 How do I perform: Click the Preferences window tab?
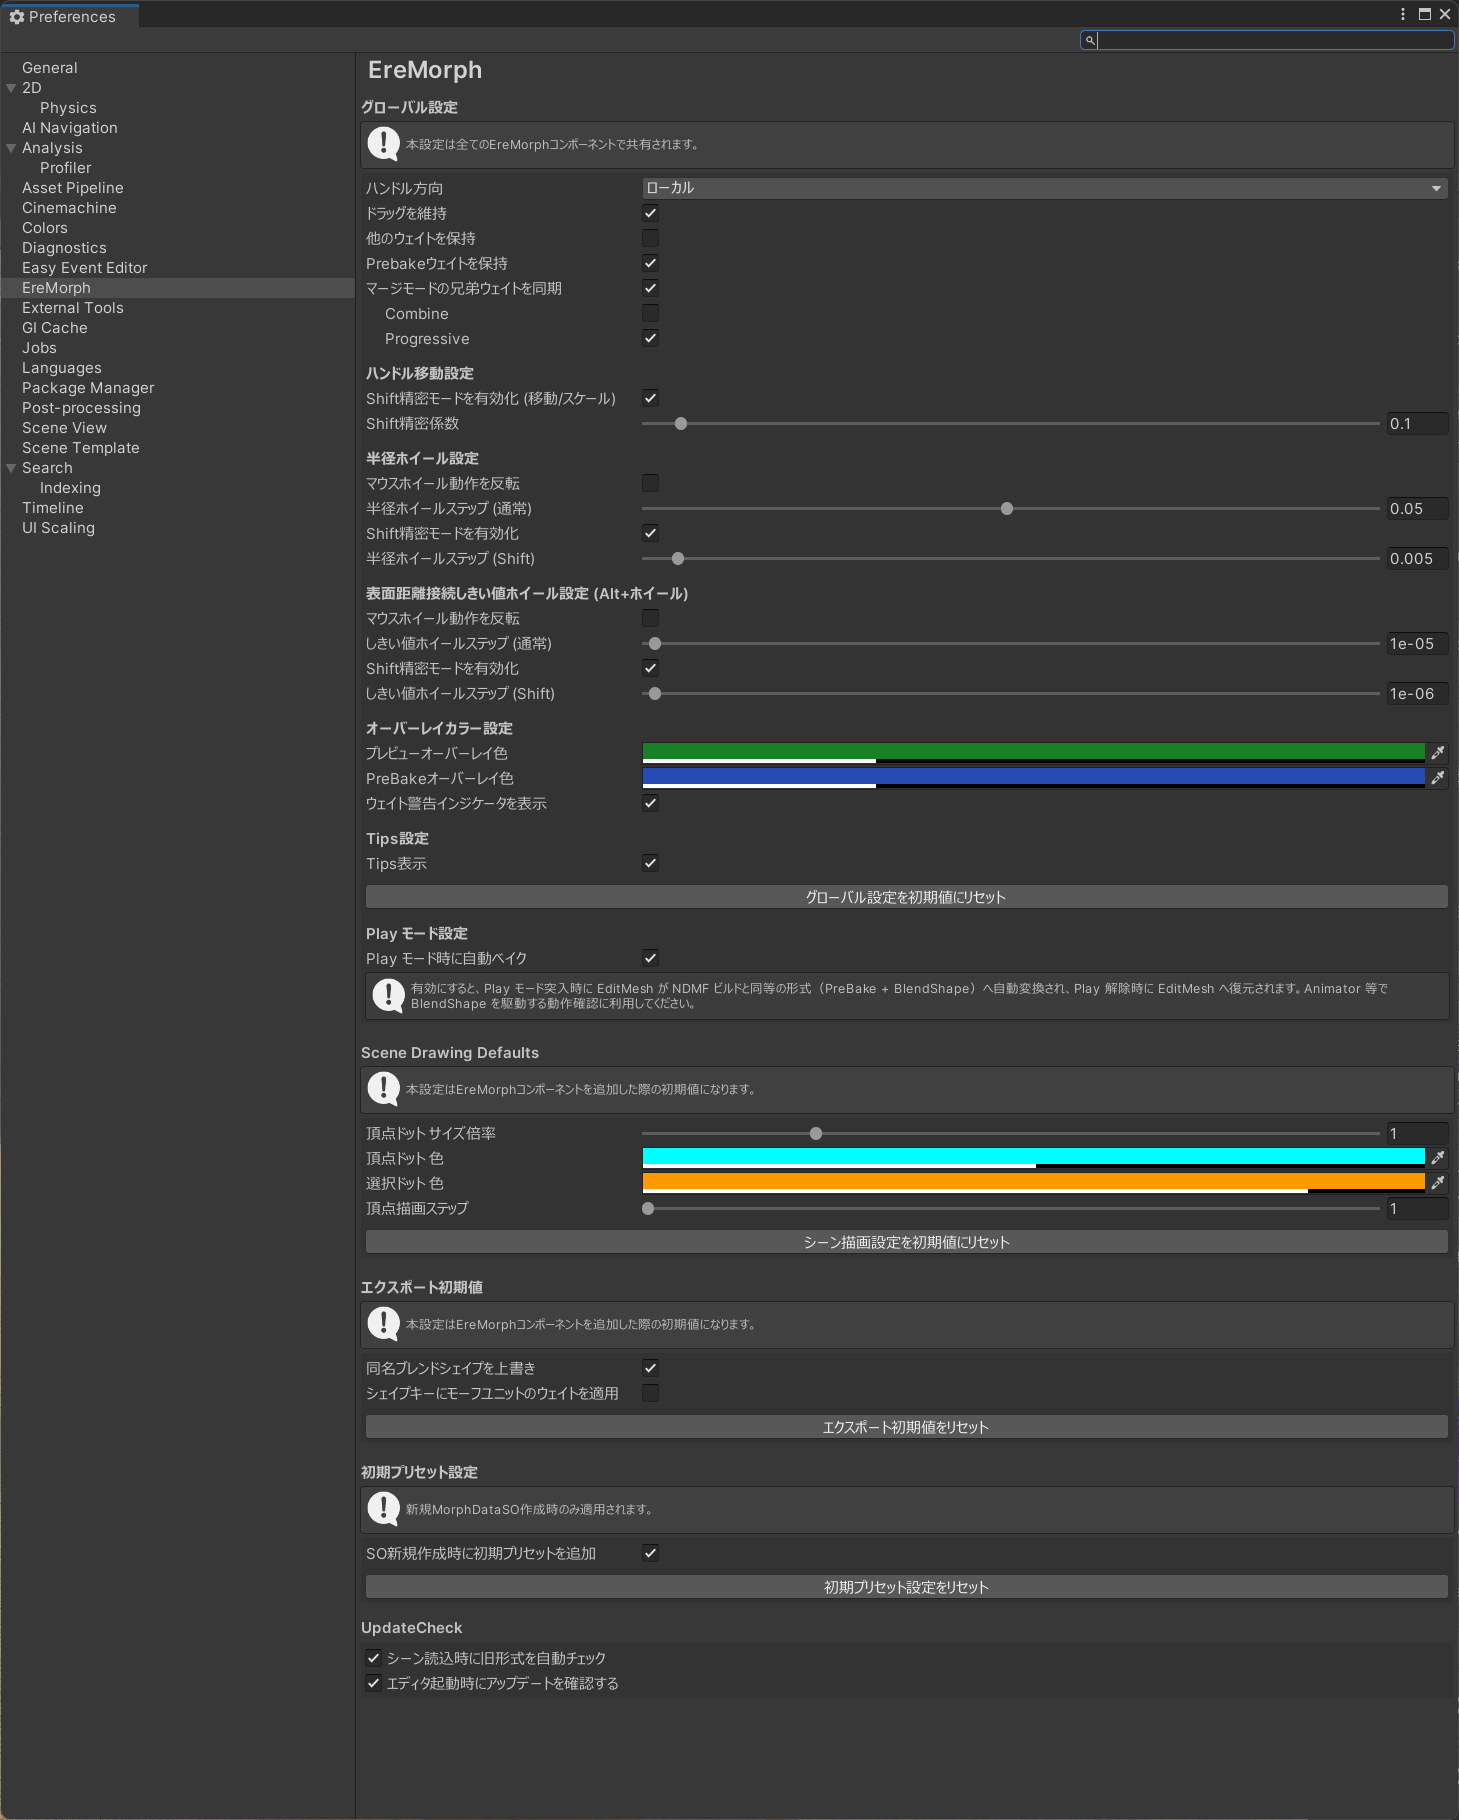[x=68, y=16]
